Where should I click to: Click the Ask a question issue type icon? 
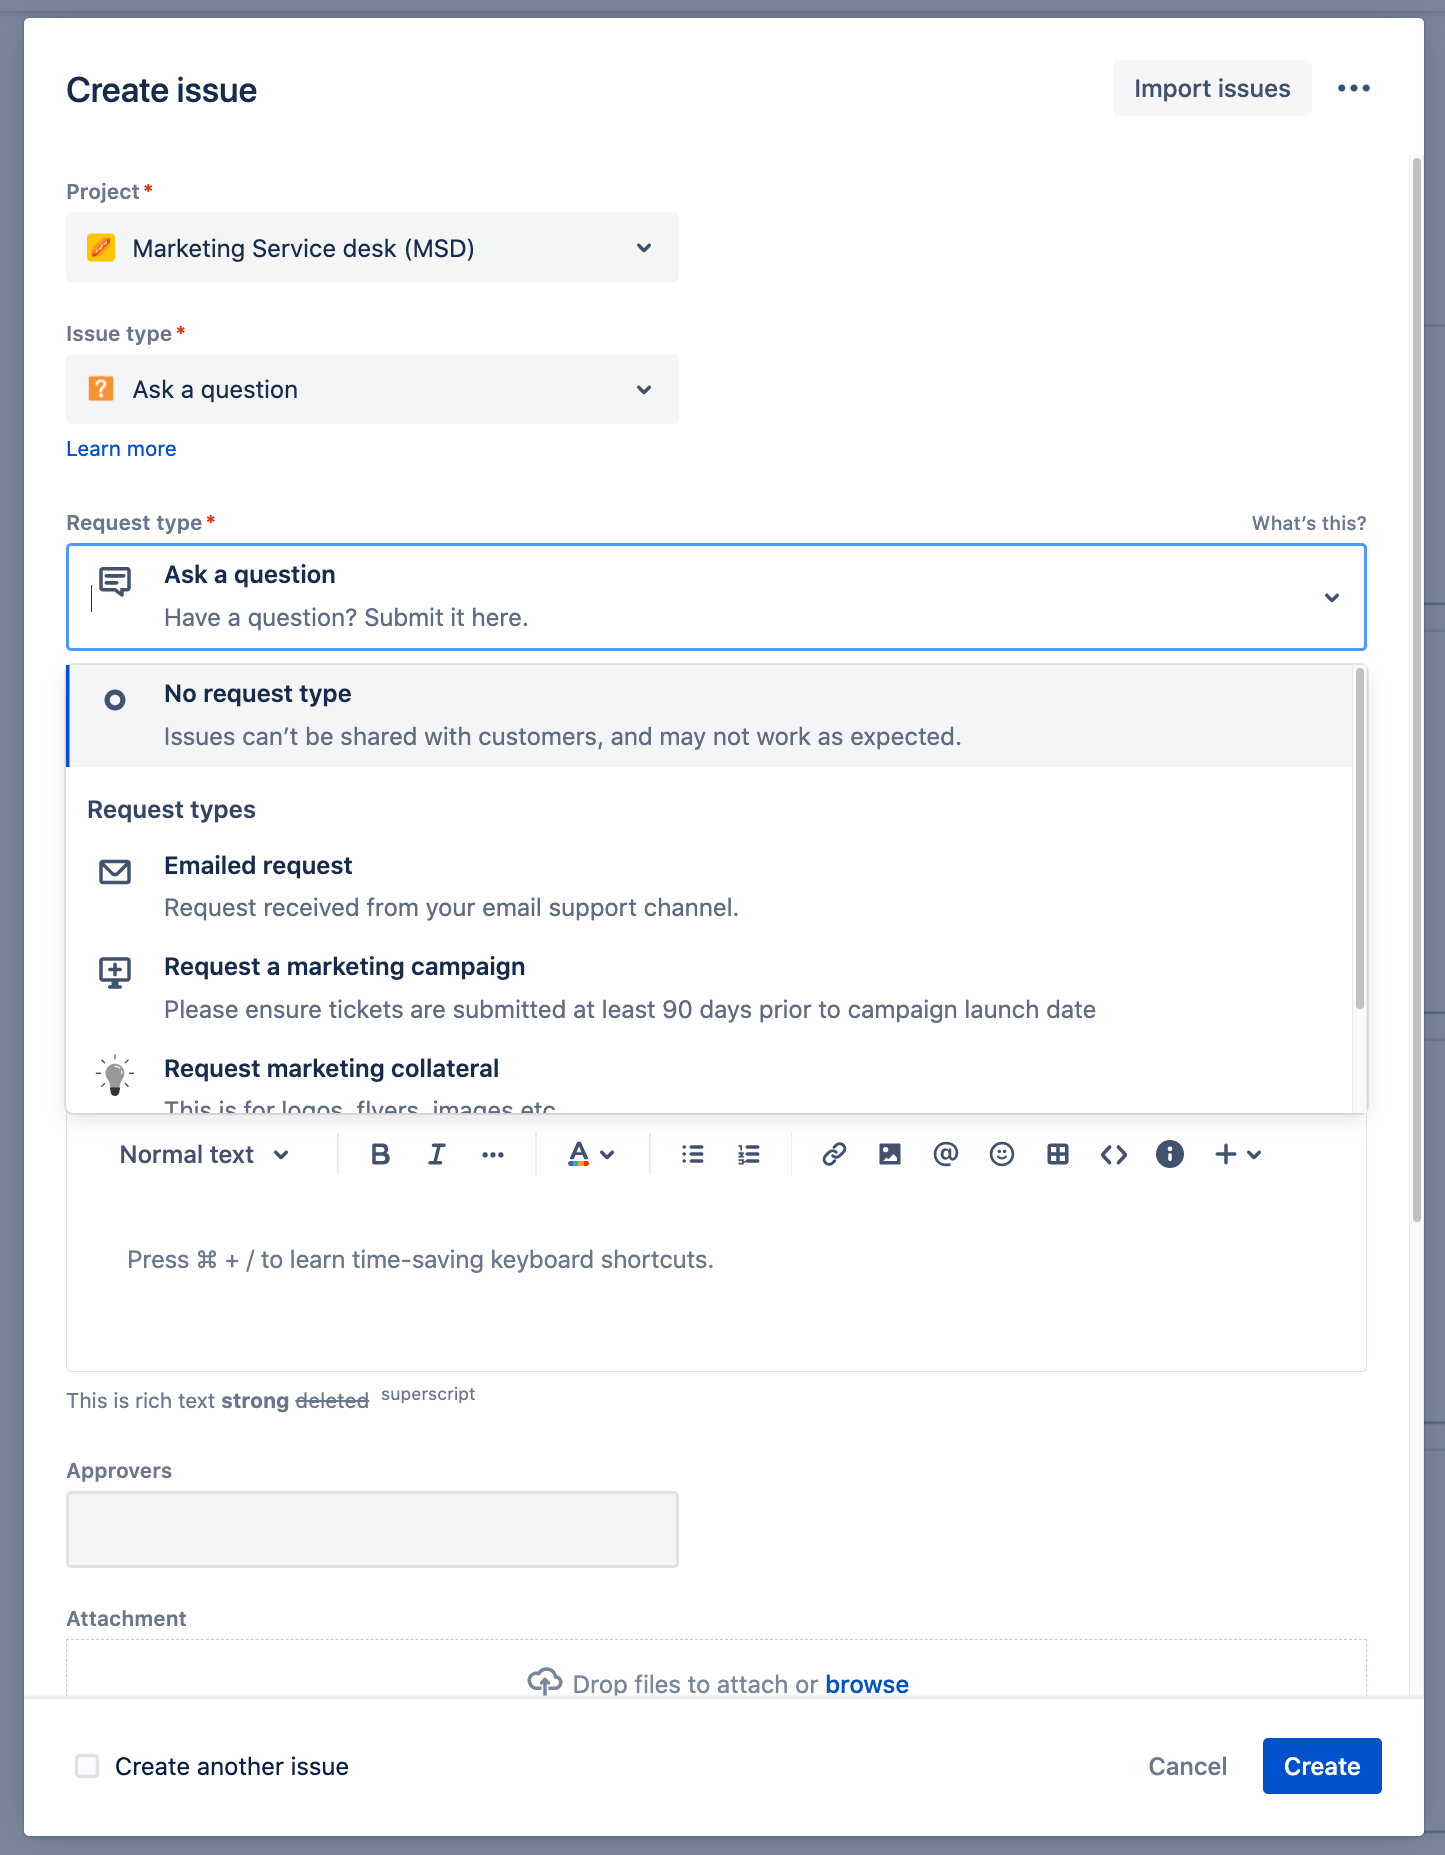101,389
